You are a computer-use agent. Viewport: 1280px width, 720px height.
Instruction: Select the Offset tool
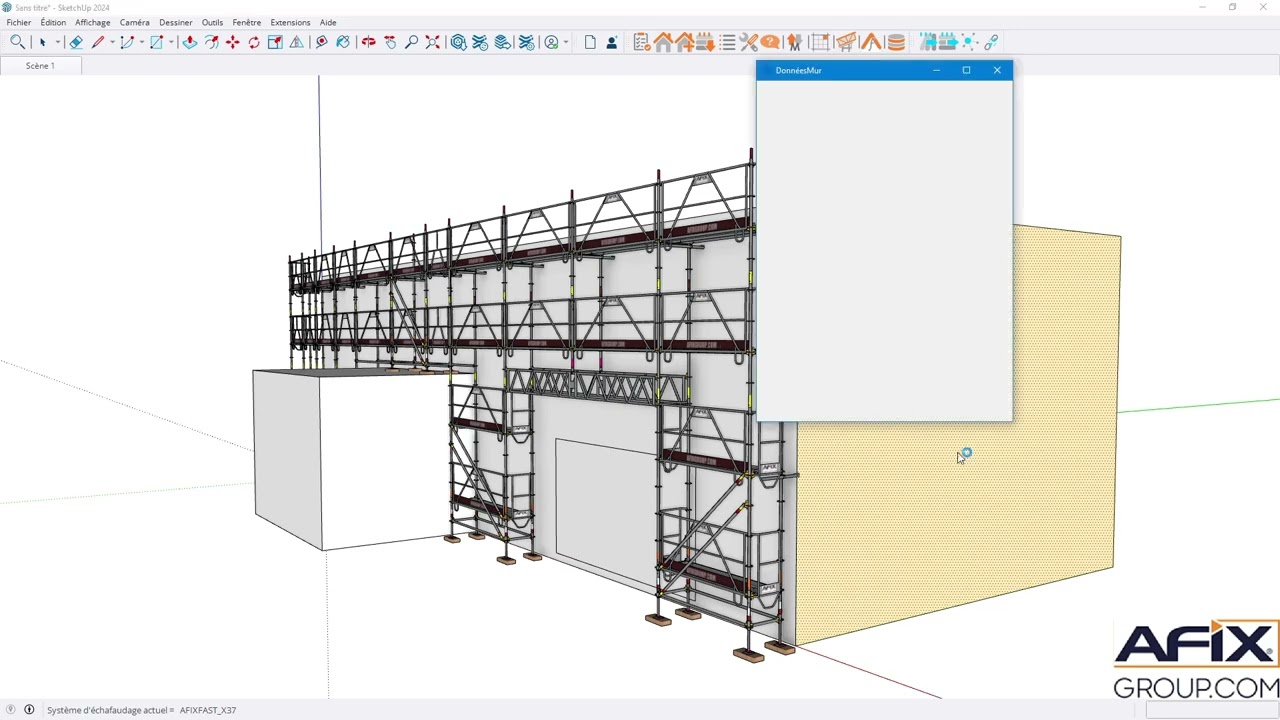[x=211, y=42]
